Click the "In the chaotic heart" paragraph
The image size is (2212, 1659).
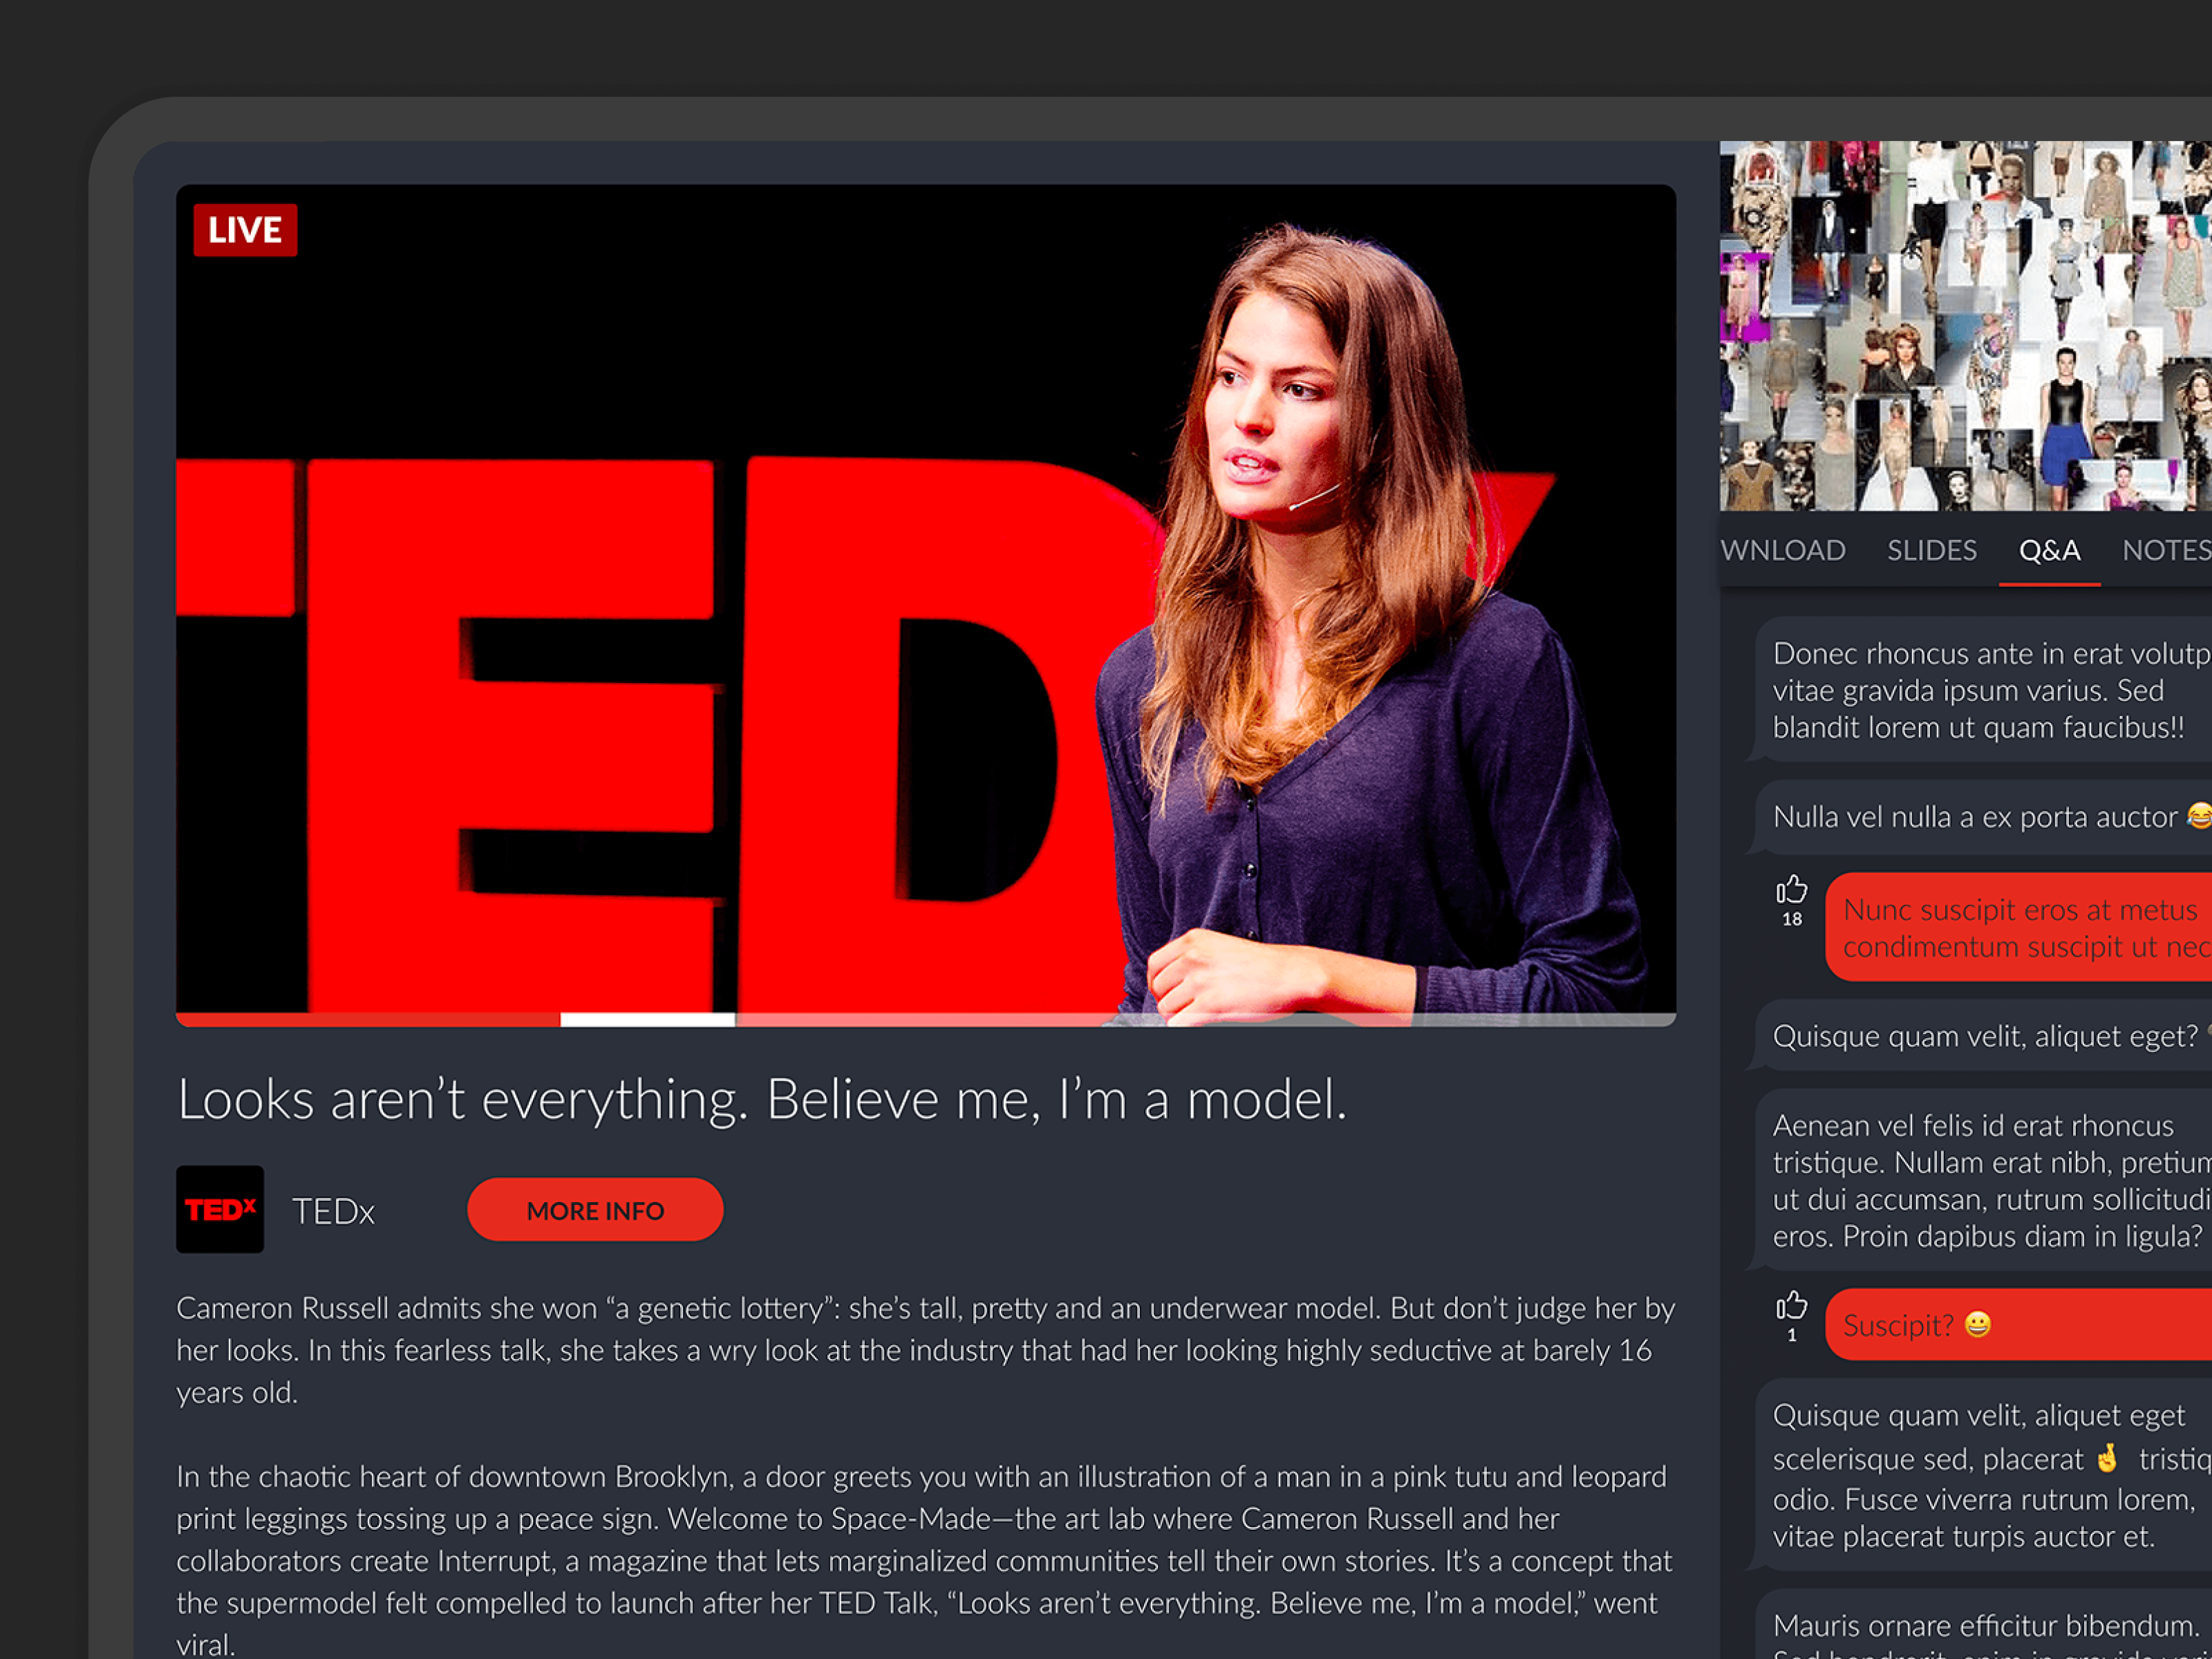click(926, 1559)
